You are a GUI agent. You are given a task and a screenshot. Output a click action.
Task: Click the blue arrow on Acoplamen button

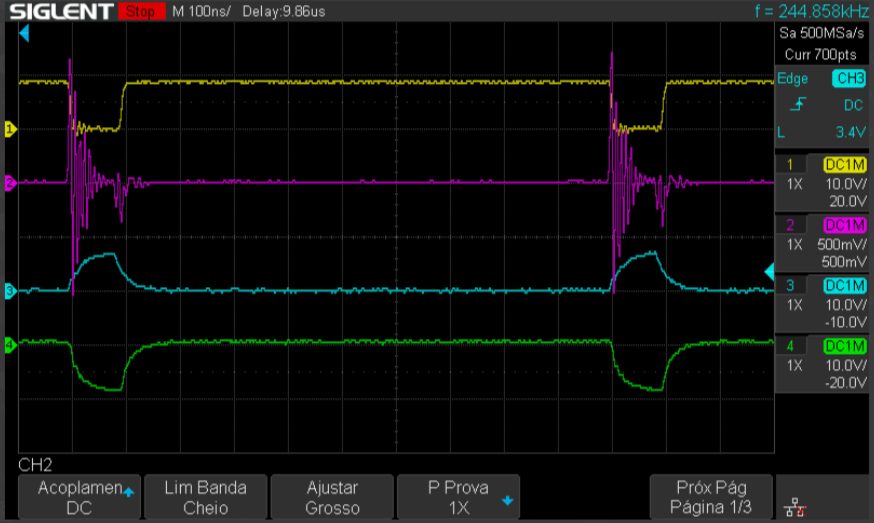coord(129,492)
